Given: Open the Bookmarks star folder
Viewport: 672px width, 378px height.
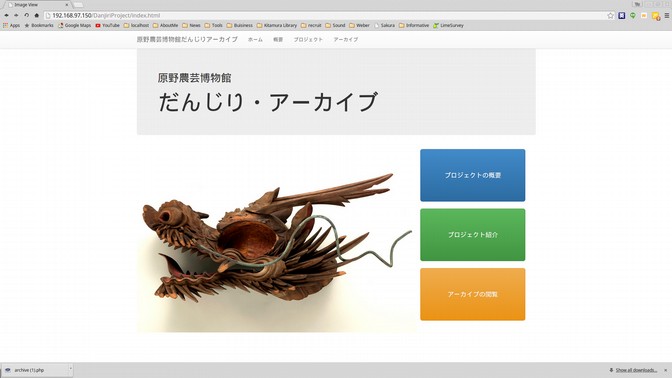Looking at the screenshot, I should click(x=39, y=25).
